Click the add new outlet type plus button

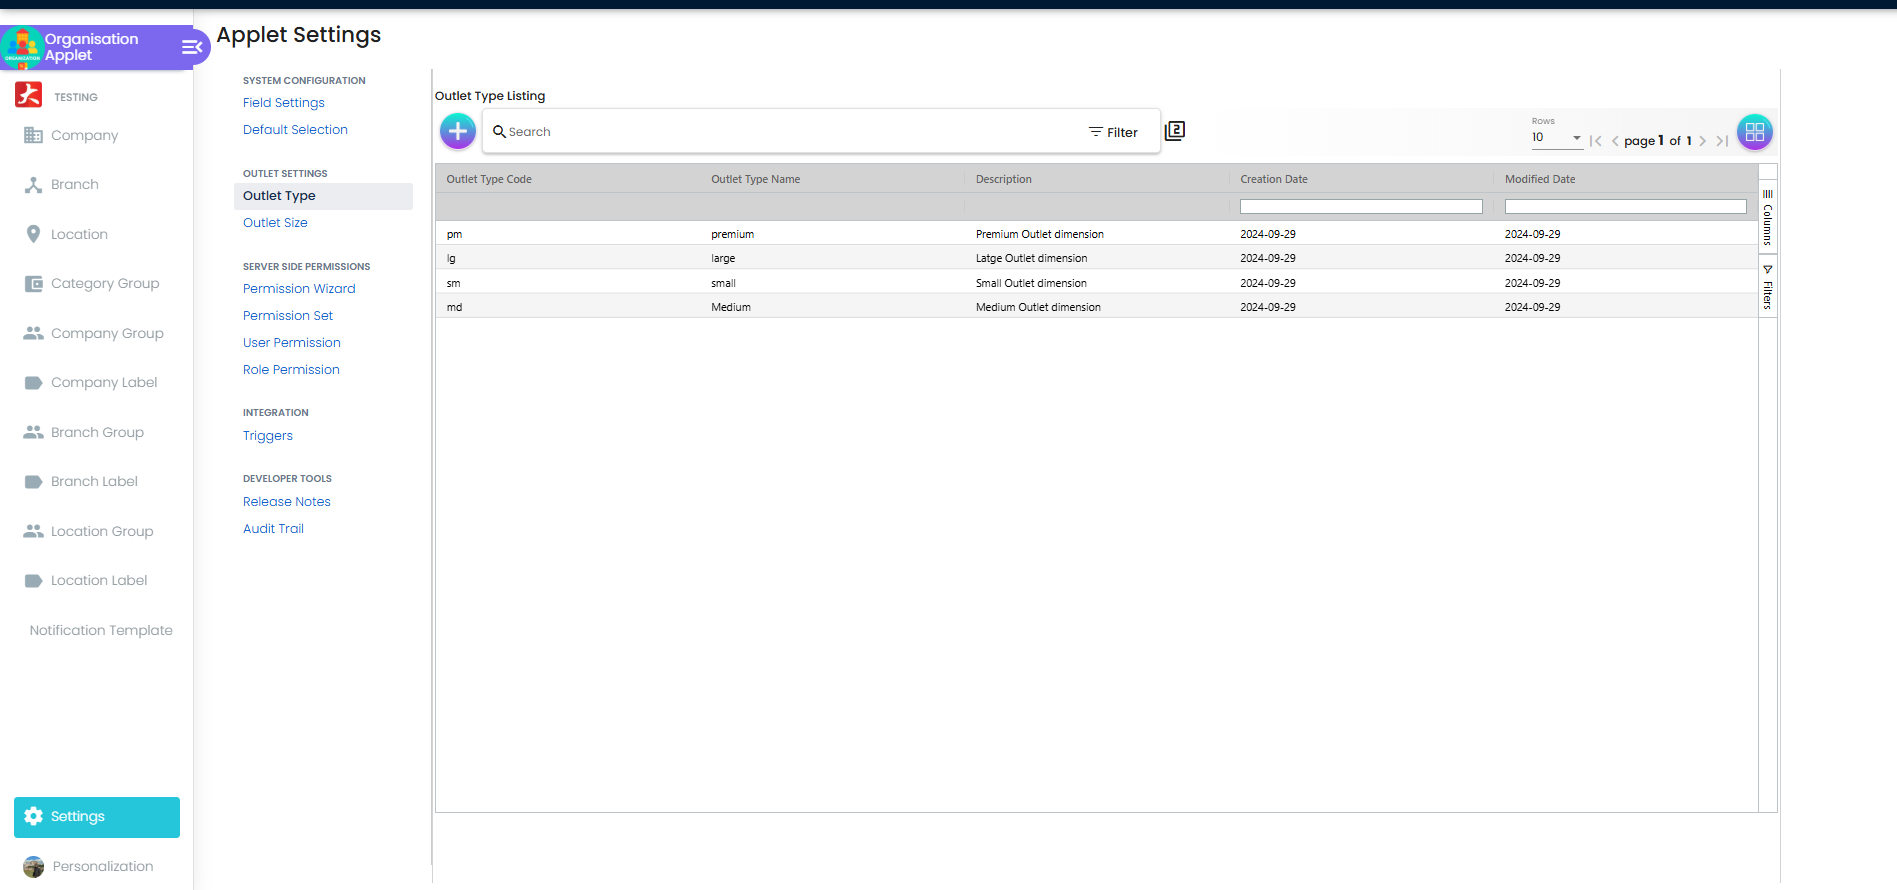click(x=458, y=131)
